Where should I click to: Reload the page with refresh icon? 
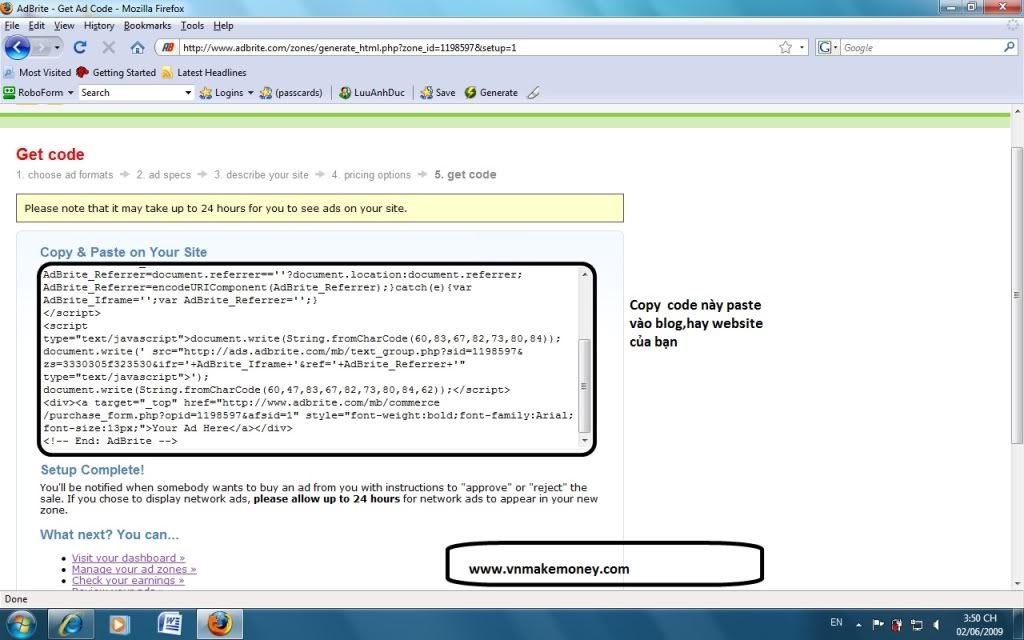click(80, 48)
